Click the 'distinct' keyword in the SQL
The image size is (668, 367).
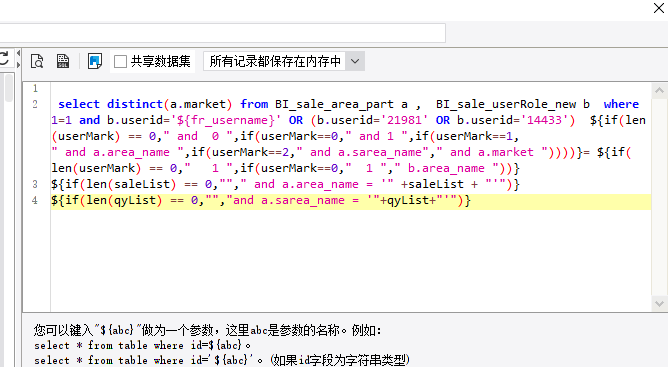(135, 104)
